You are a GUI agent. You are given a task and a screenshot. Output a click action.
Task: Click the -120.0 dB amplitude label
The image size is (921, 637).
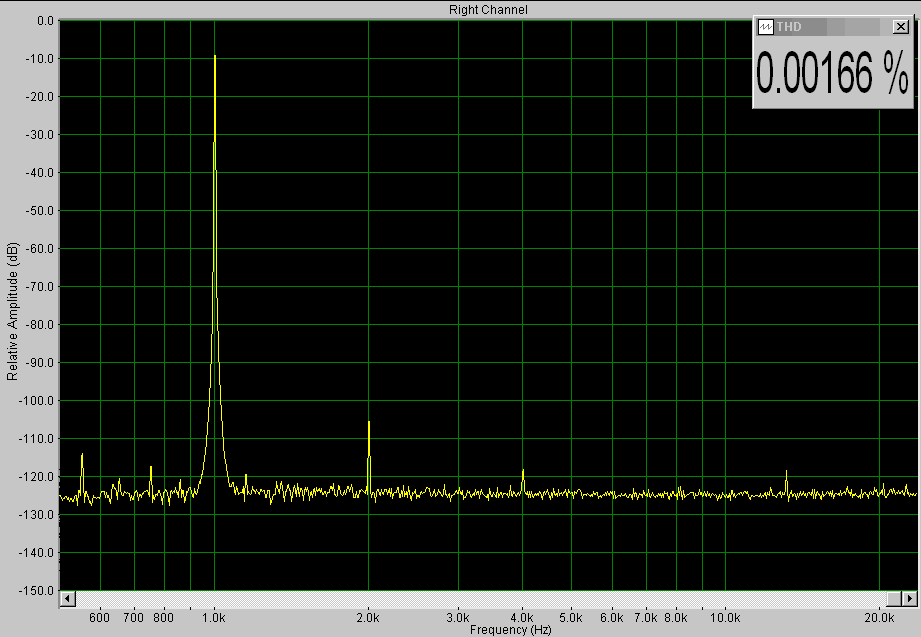(36, 477)
